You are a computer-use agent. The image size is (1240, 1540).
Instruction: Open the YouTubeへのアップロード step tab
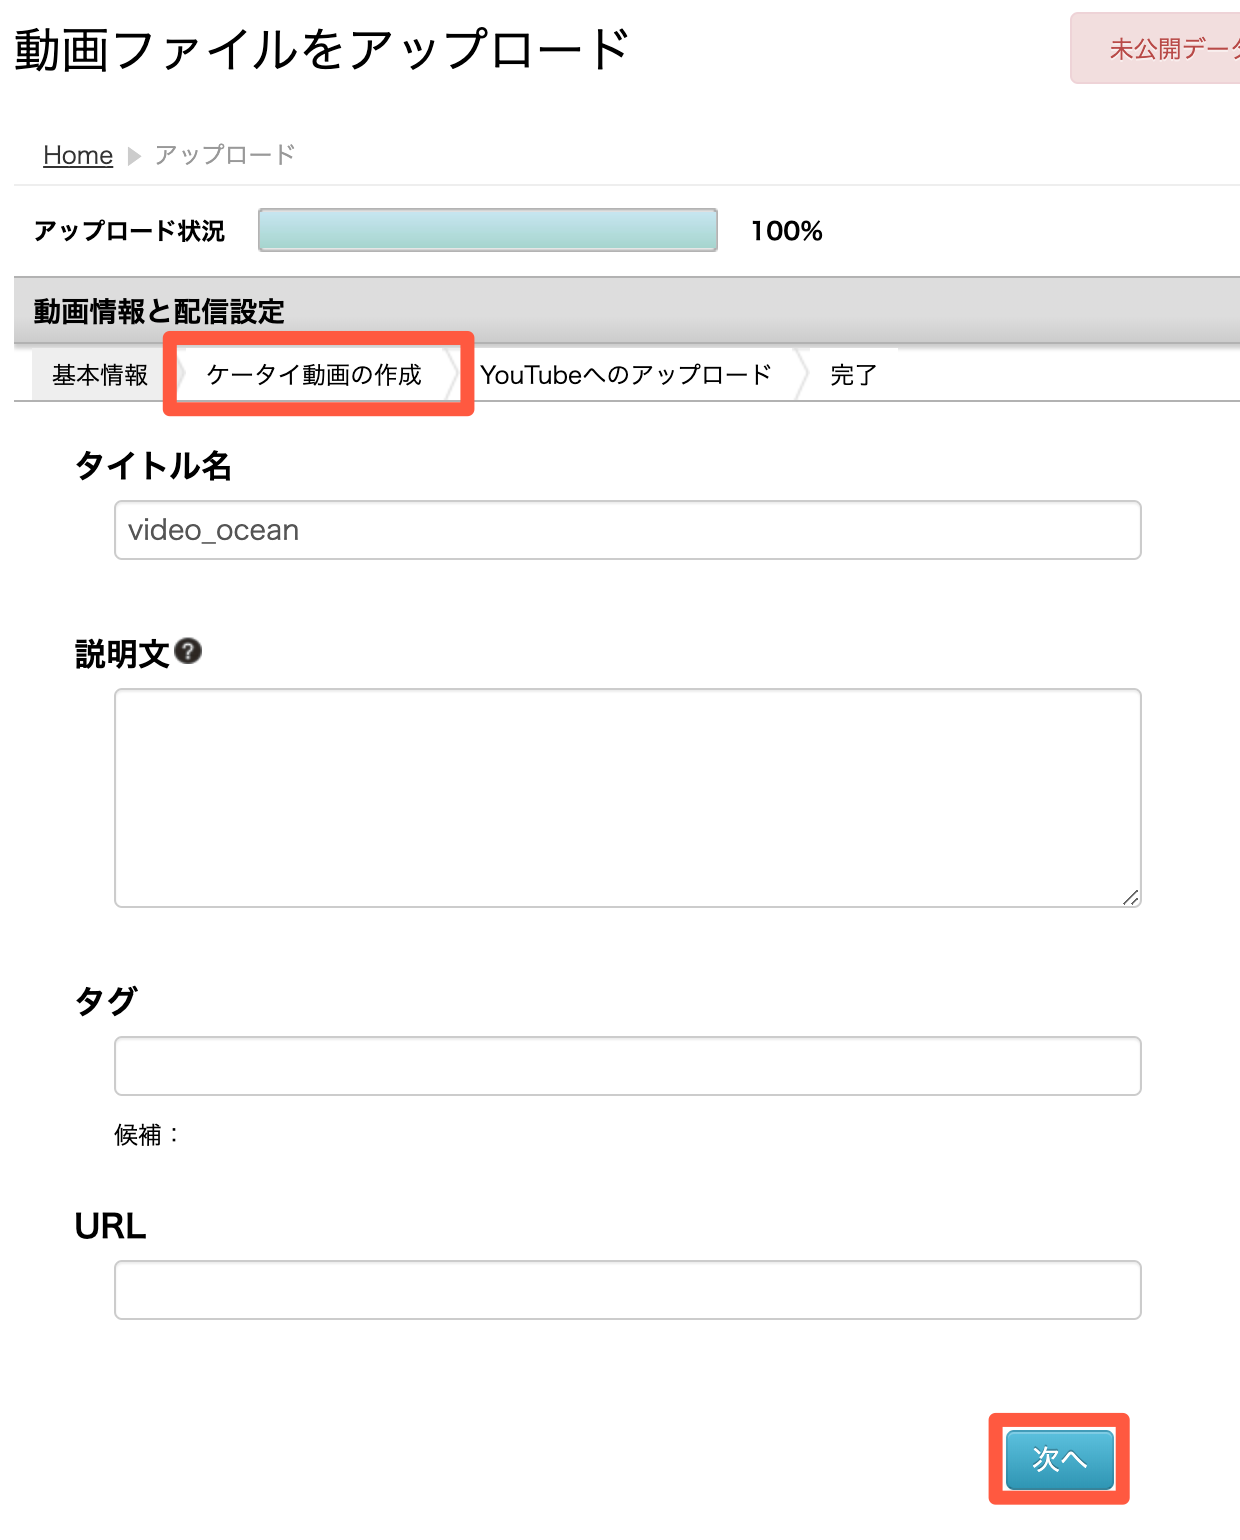coord(626,375)
